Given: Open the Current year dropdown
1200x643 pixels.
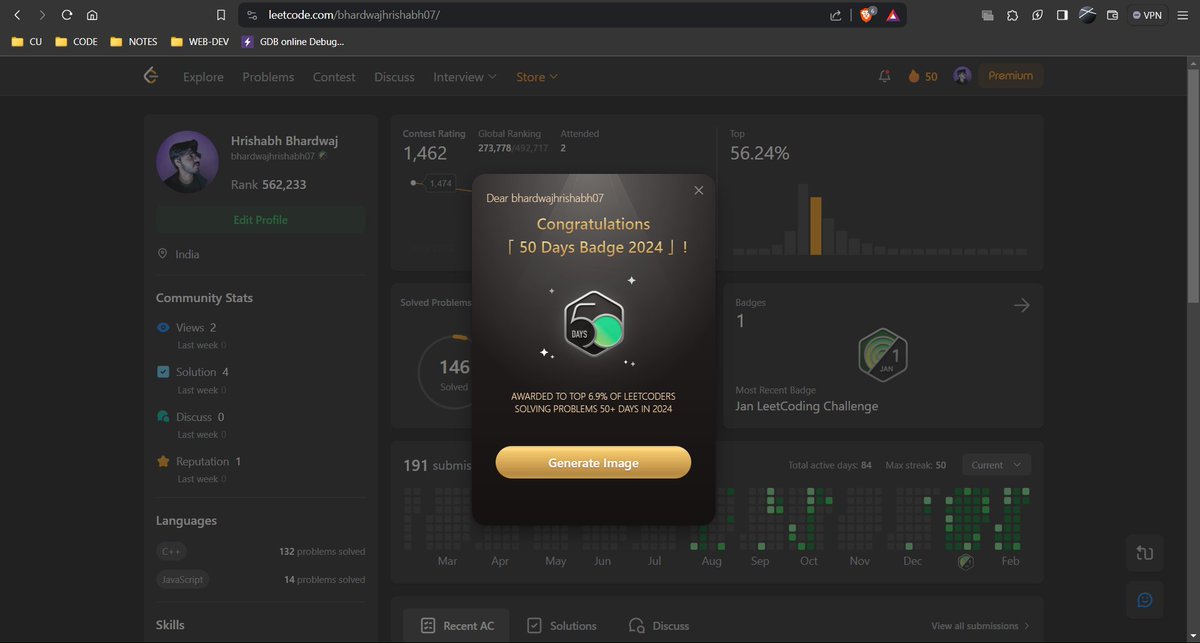Looking at the screenshot, I should tap(996, 465).
